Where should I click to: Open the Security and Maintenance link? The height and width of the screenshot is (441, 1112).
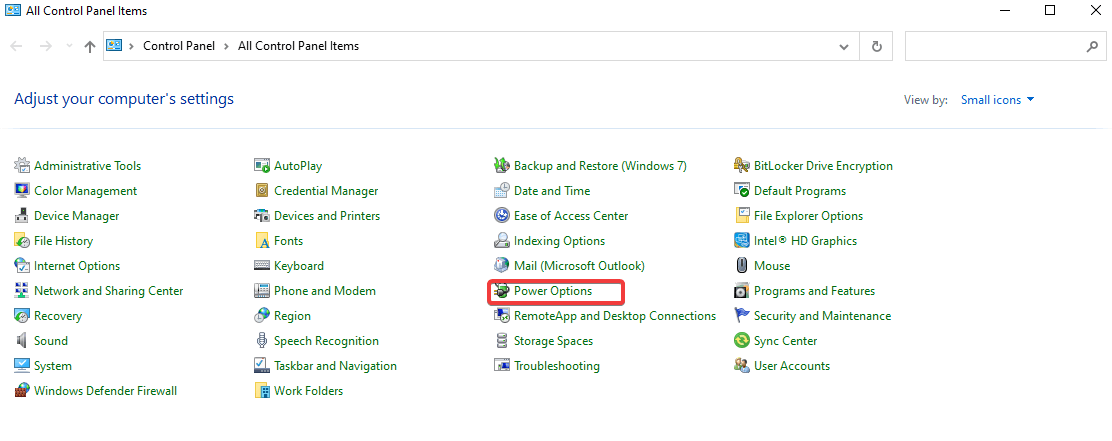pyautogui.click(x=822, y=316)
